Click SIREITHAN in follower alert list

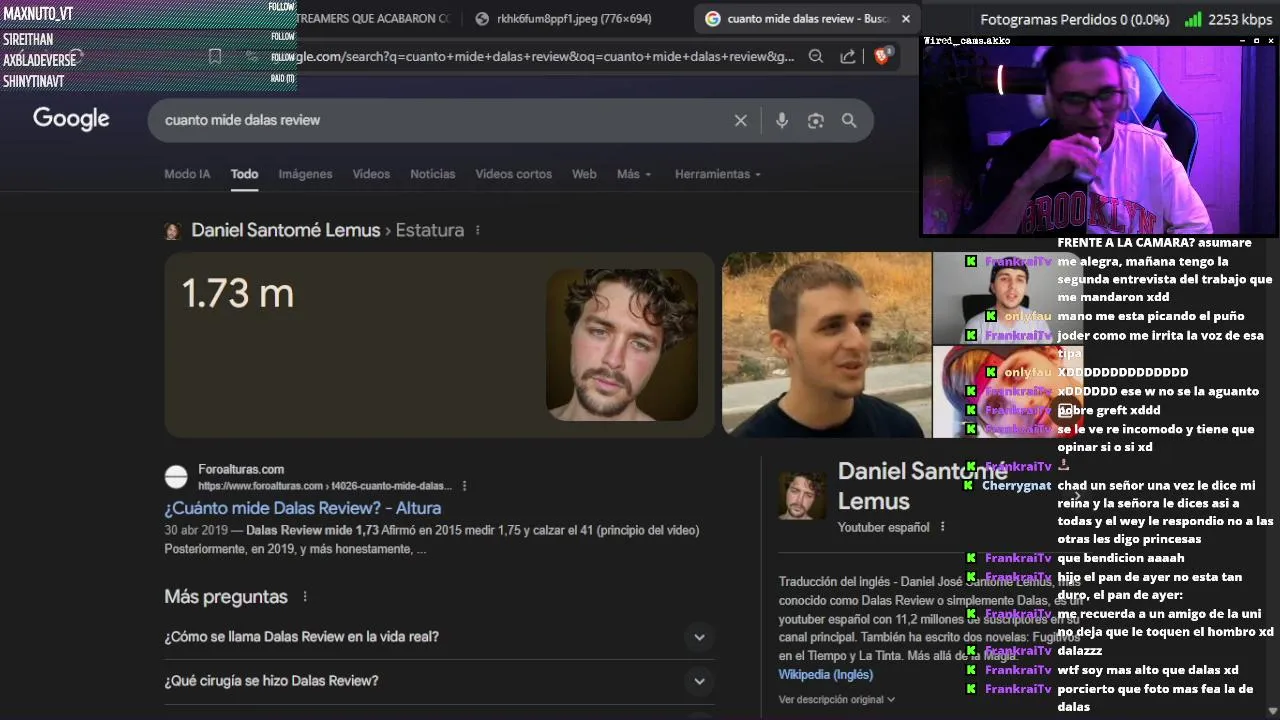coord(28,39)
